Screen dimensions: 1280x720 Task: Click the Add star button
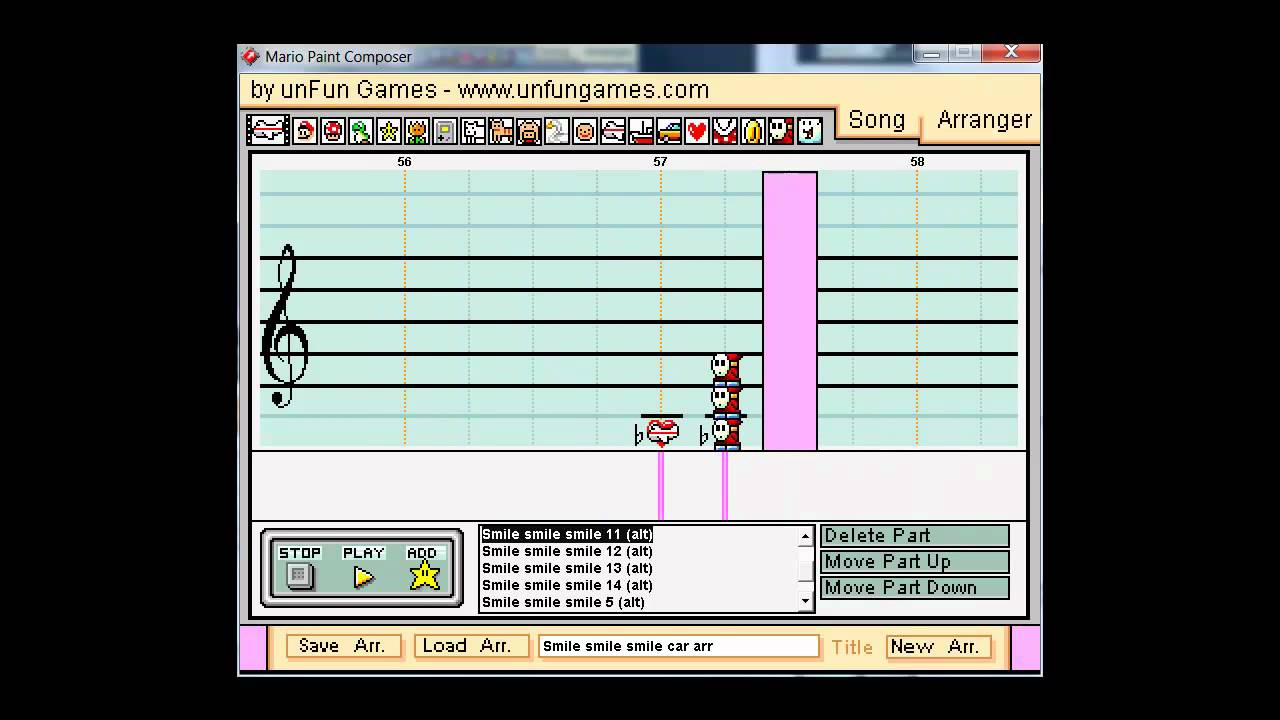pos(424,575)
